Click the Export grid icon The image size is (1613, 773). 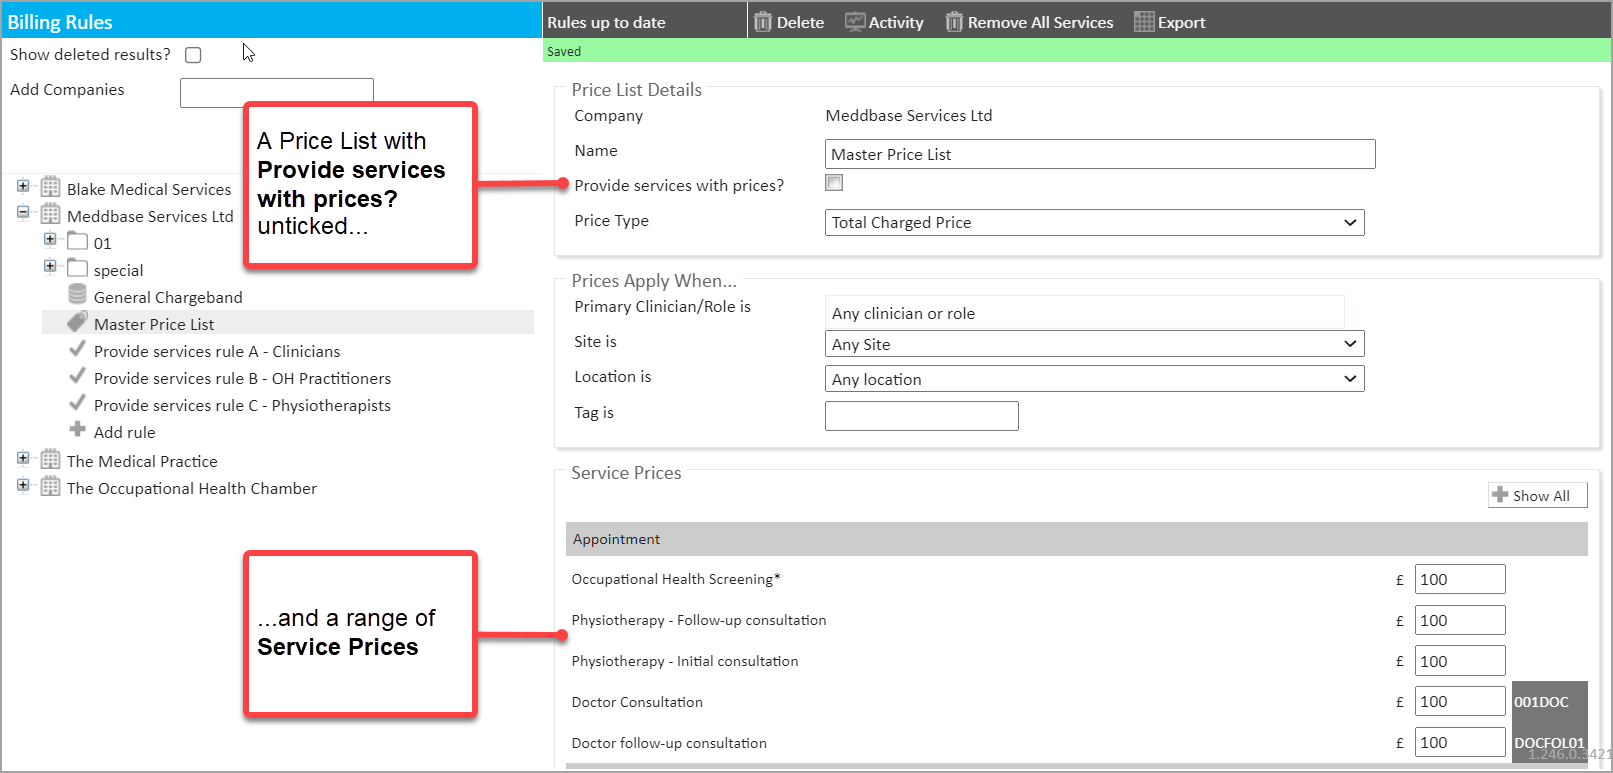click(x=1144, y=22)
